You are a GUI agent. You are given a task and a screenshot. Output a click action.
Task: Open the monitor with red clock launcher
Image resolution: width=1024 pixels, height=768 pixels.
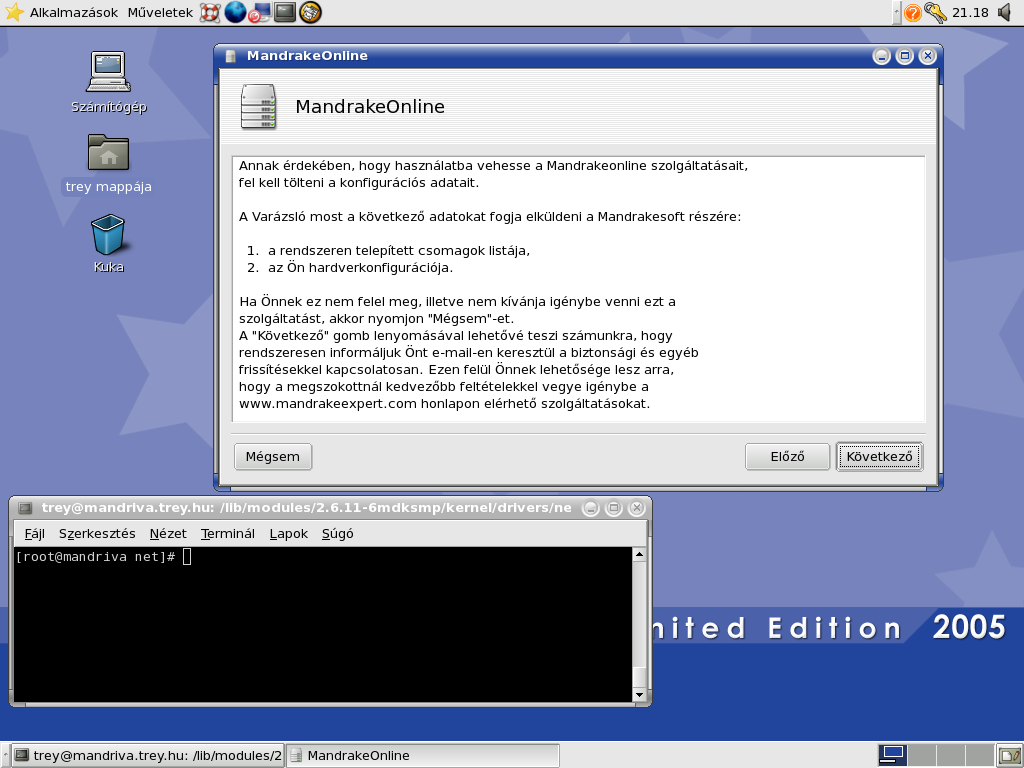click(x=260, y=12)
